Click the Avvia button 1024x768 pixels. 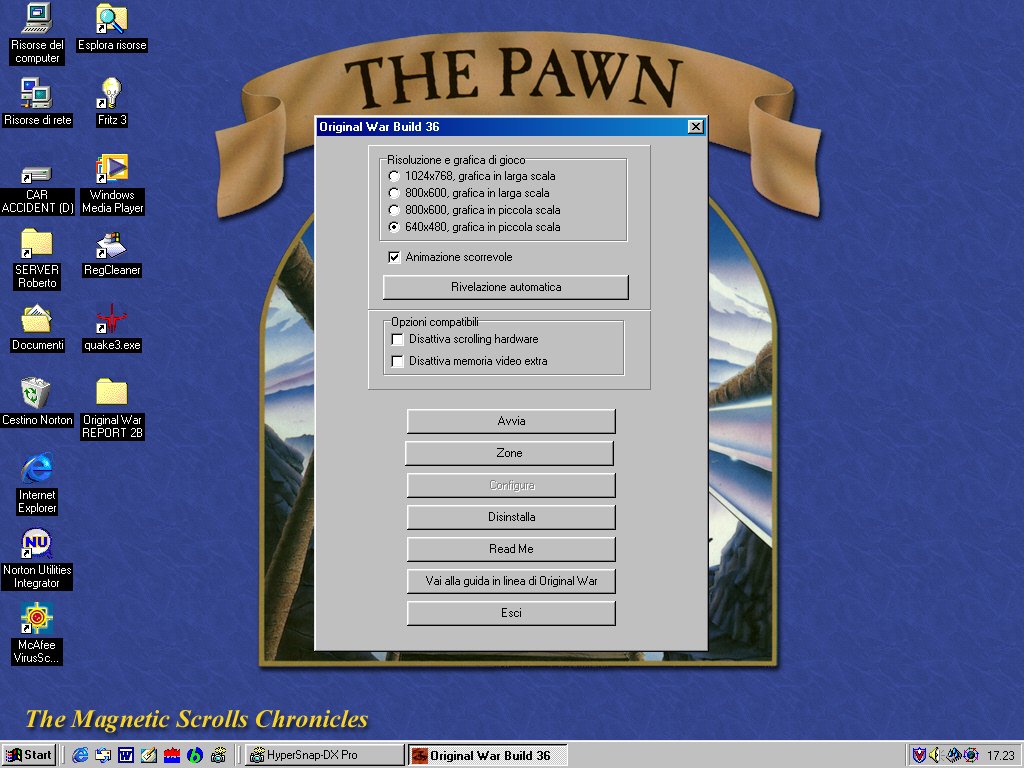pos(511,421)
